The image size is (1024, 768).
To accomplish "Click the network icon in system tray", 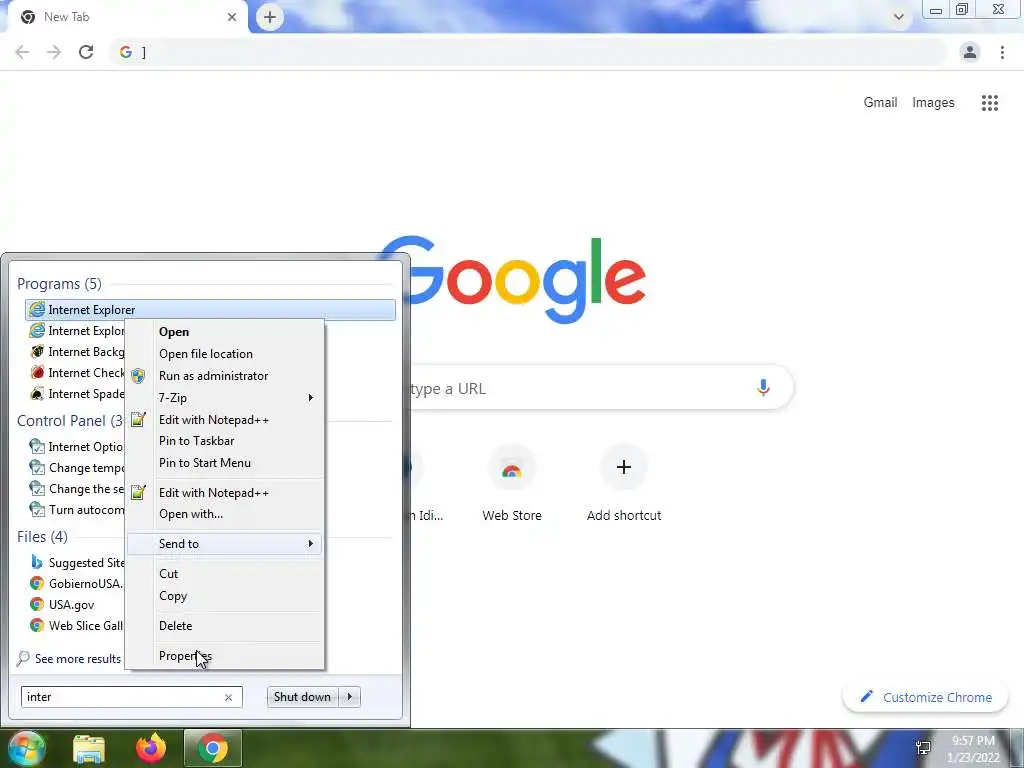I will coord(923,748).
